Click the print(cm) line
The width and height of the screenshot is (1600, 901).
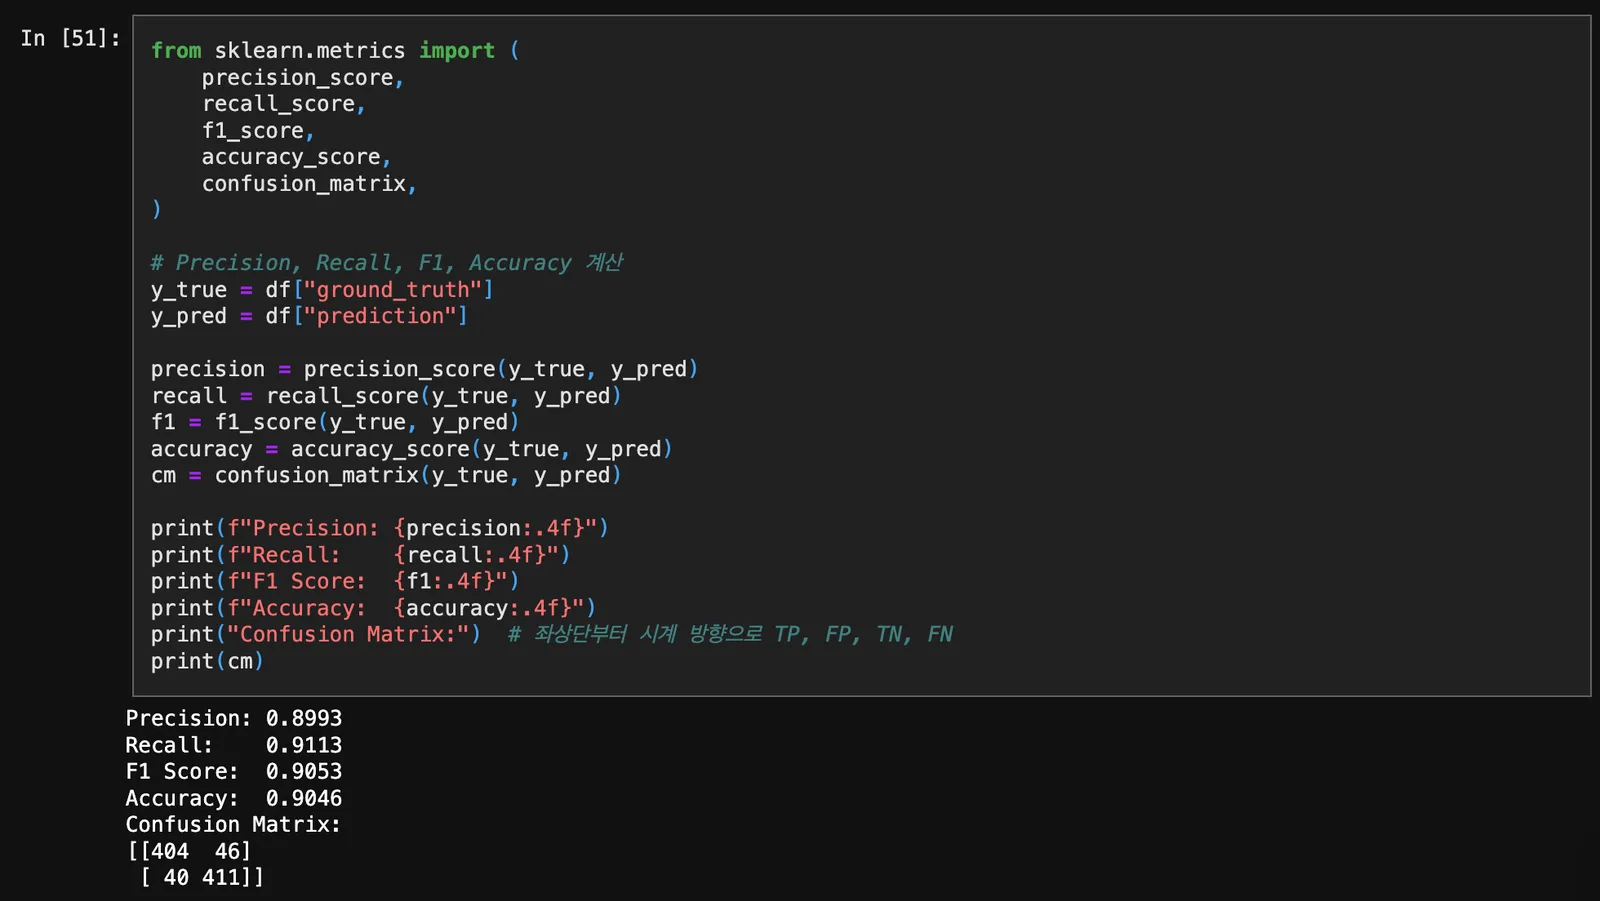(x=207, y=661)
